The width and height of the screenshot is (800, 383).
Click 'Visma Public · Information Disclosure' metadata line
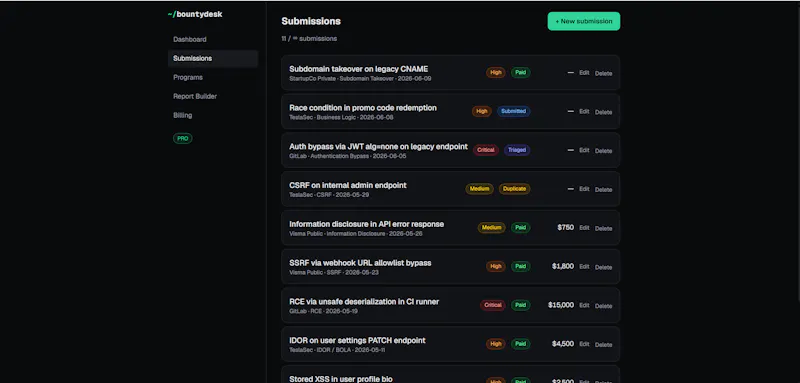(x=356, y=234)
